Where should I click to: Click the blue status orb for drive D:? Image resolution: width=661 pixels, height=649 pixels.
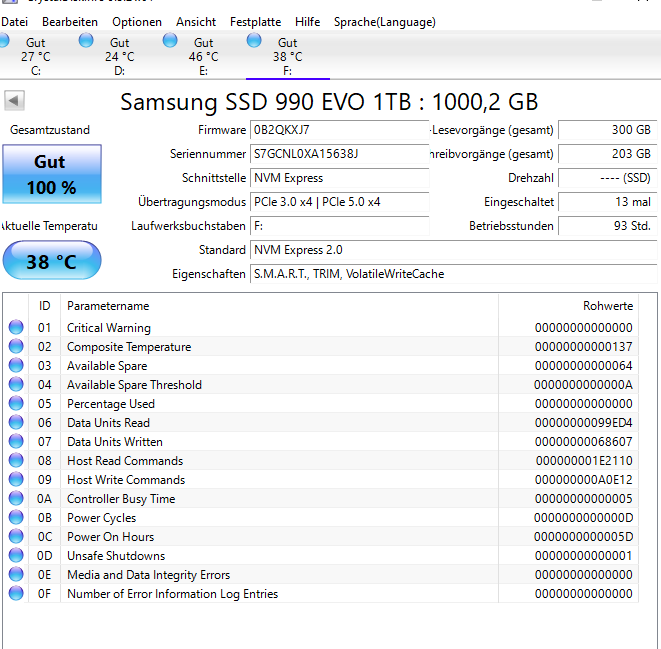pos(86,40)
